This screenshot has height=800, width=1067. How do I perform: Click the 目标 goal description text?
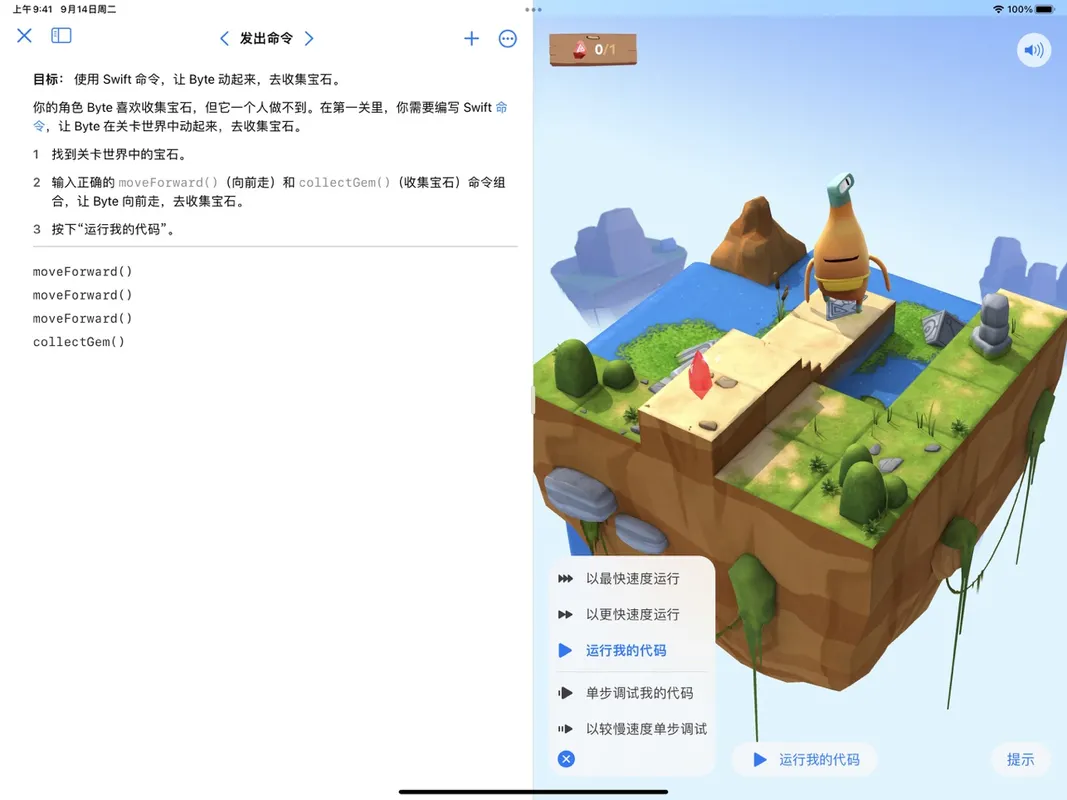(187, 80)
